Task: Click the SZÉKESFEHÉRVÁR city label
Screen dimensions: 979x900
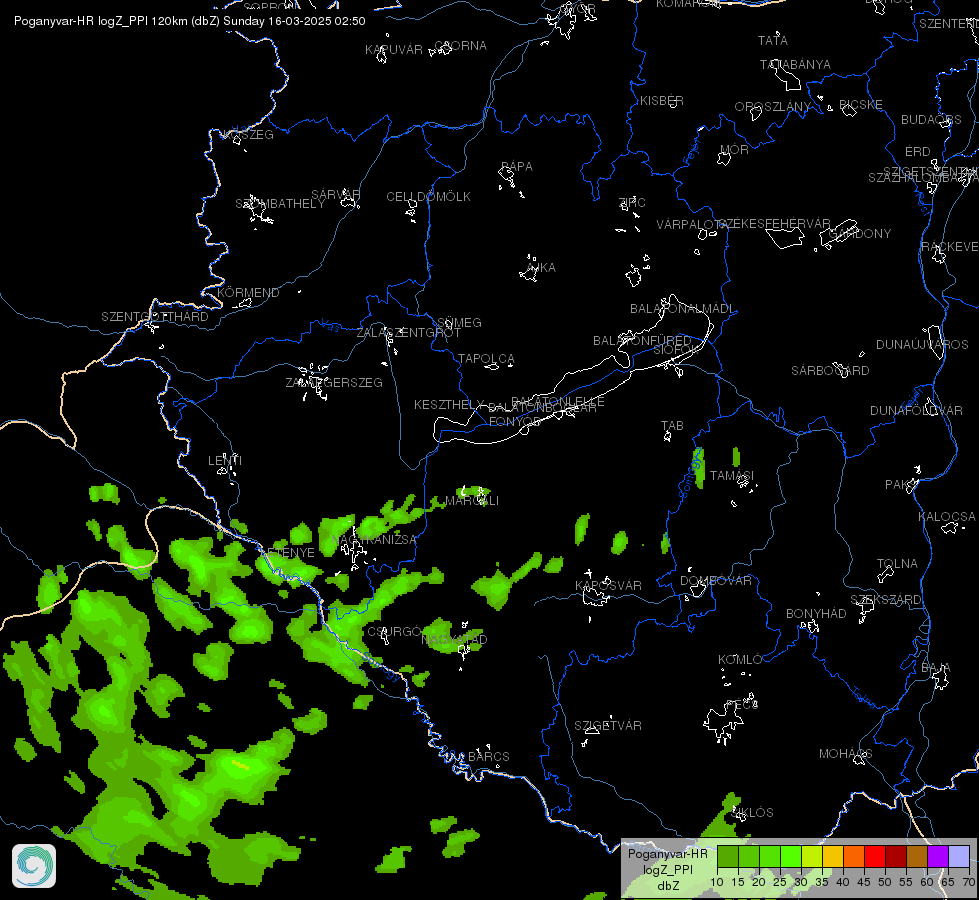Action: pyautogui.click(x=775, y=224)
